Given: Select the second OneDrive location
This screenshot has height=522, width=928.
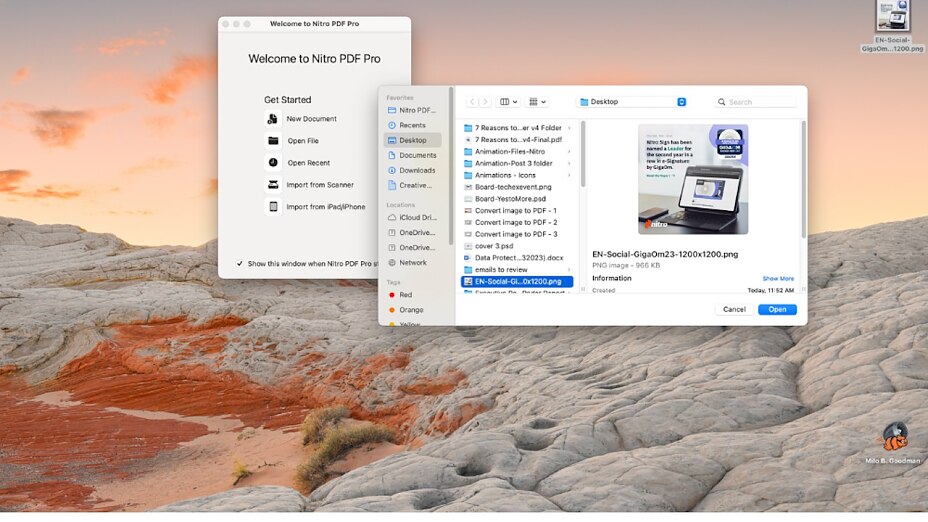Looking at the screenshot, I should pos(412,247).
